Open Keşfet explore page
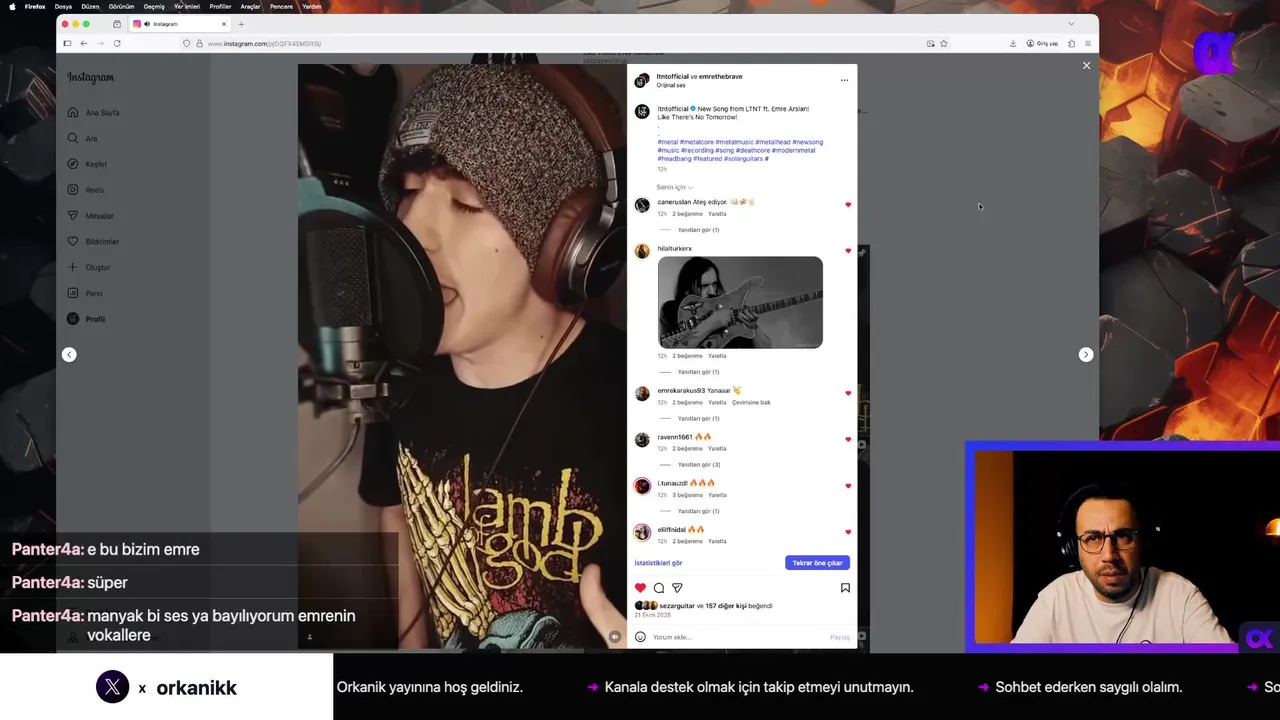1280x720 pixels. [x=88, y=164]
